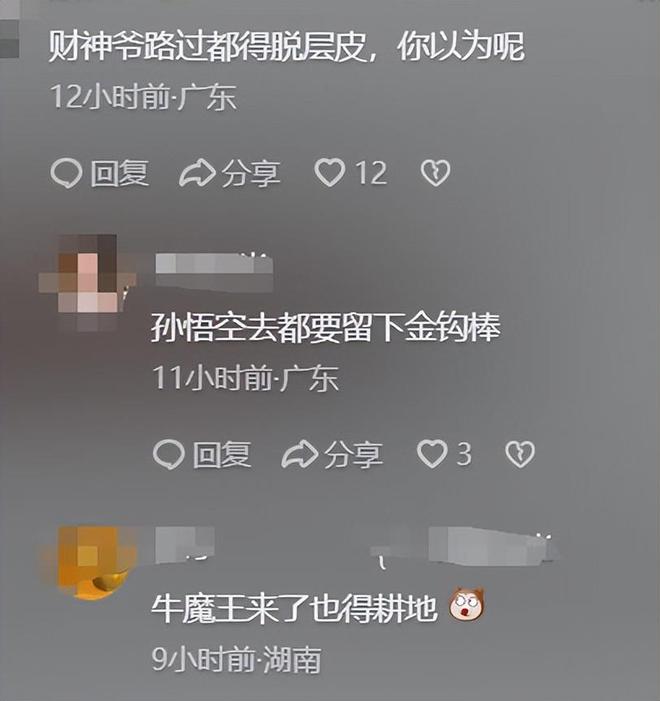Click the shocked face emoji after 耕地
The height and width of the screenshot is (701, 660).
pos(466,603)
